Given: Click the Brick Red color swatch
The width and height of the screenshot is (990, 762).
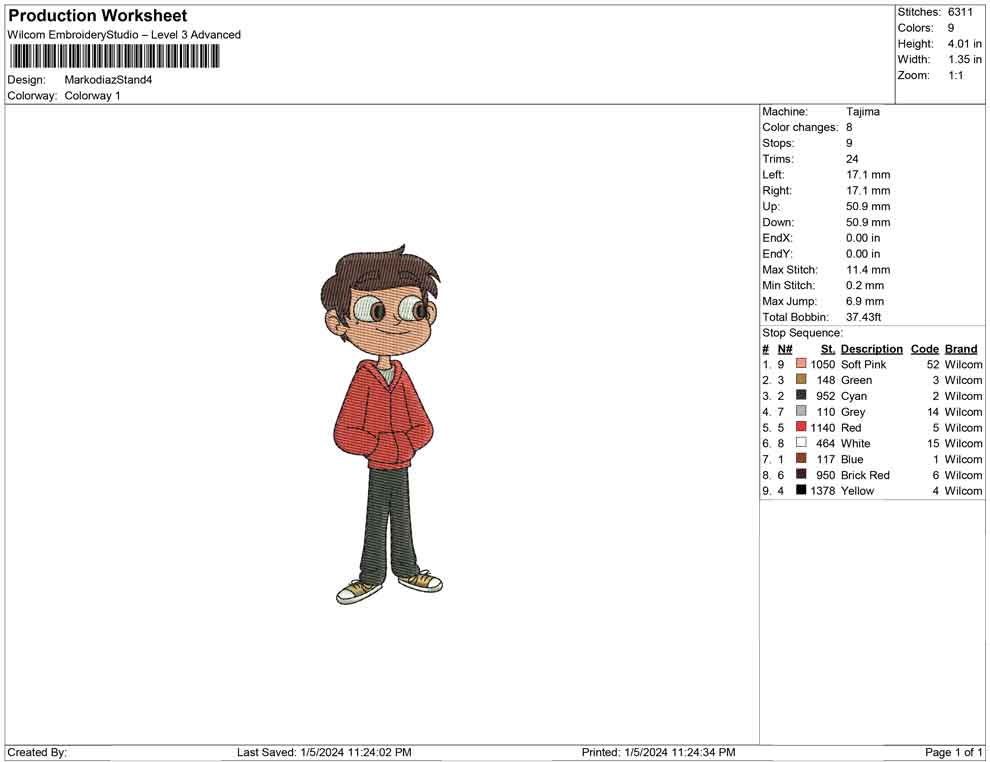Looking at the screenshot, I should 801,474.
